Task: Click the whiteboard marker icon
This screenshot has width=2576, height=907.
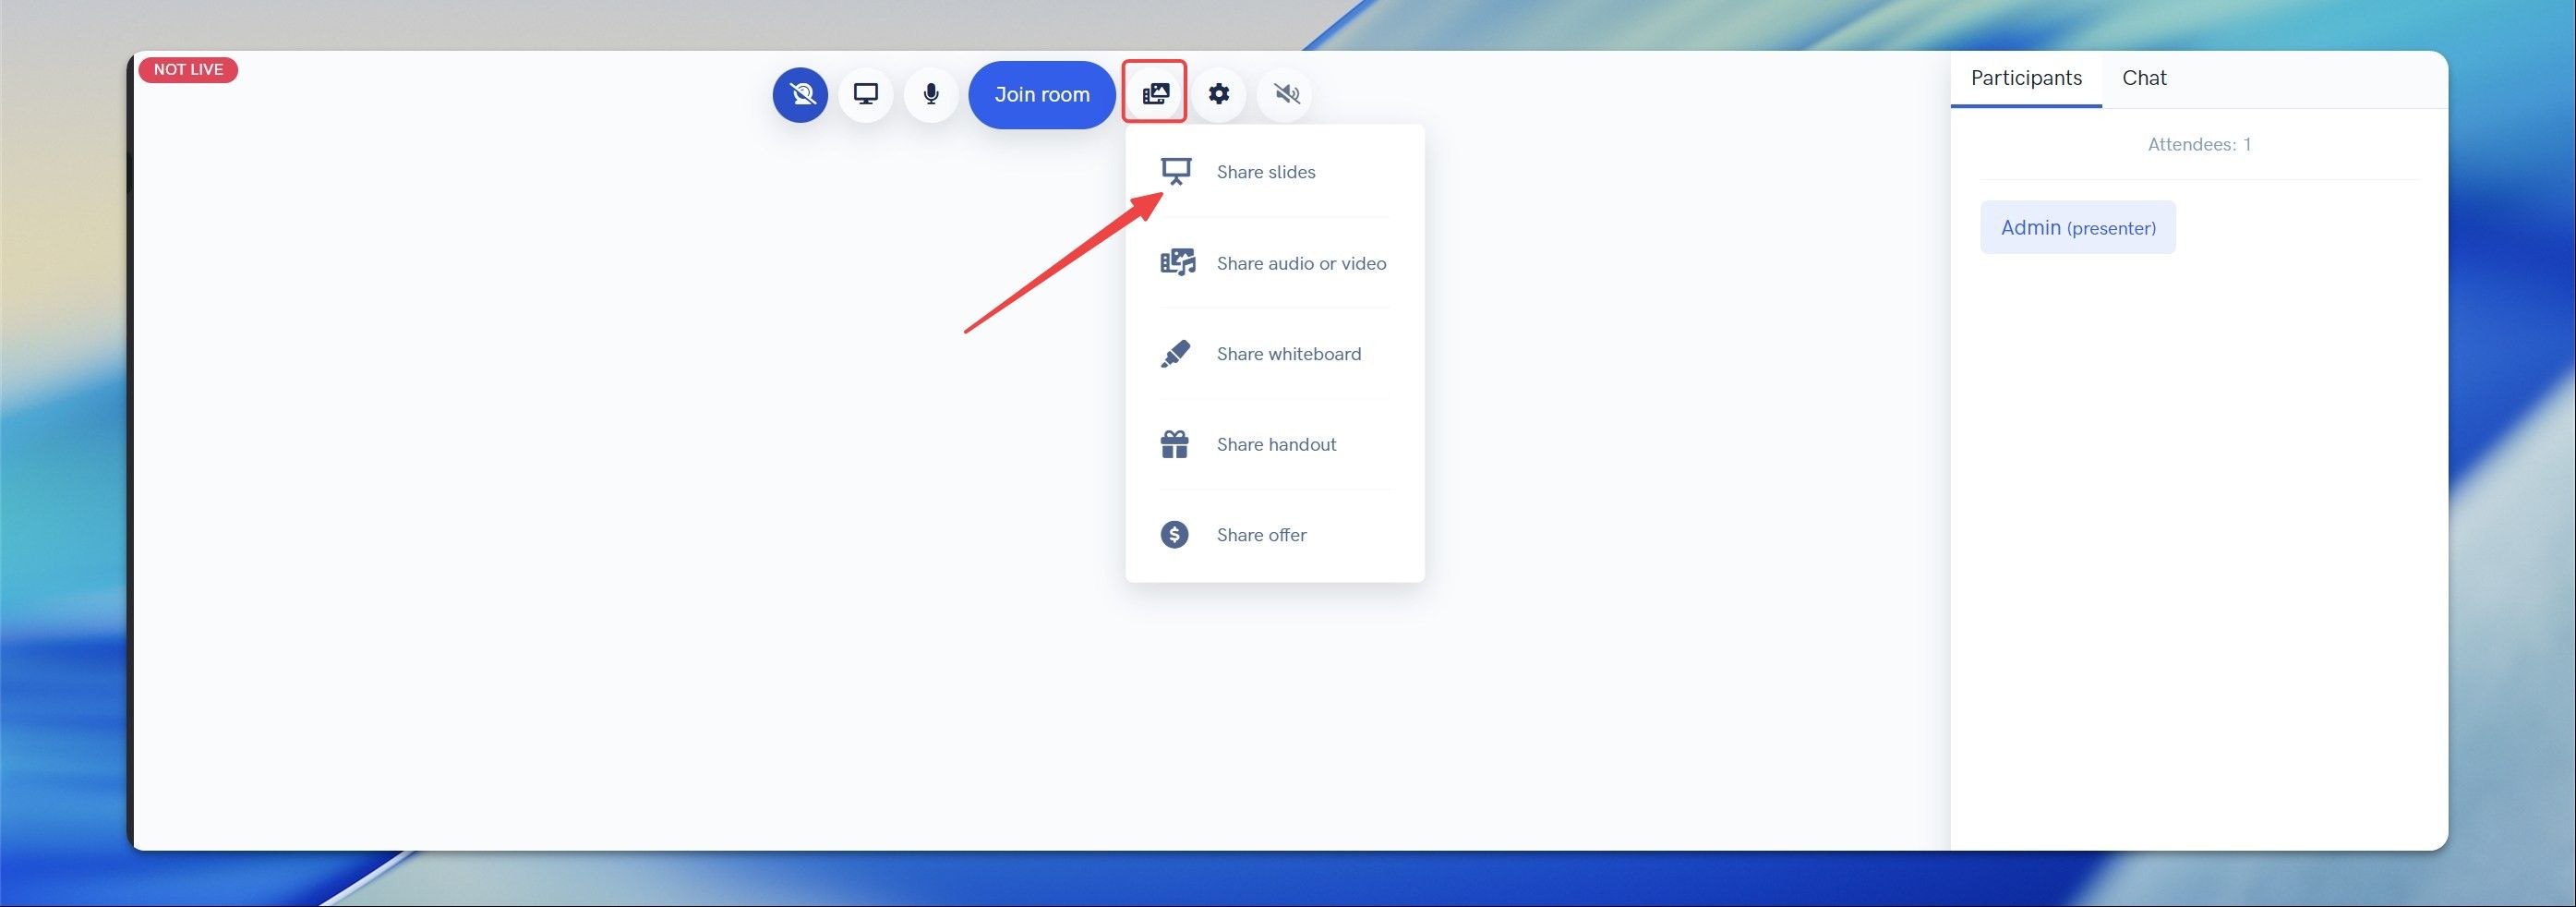Action: point(1175,354)
